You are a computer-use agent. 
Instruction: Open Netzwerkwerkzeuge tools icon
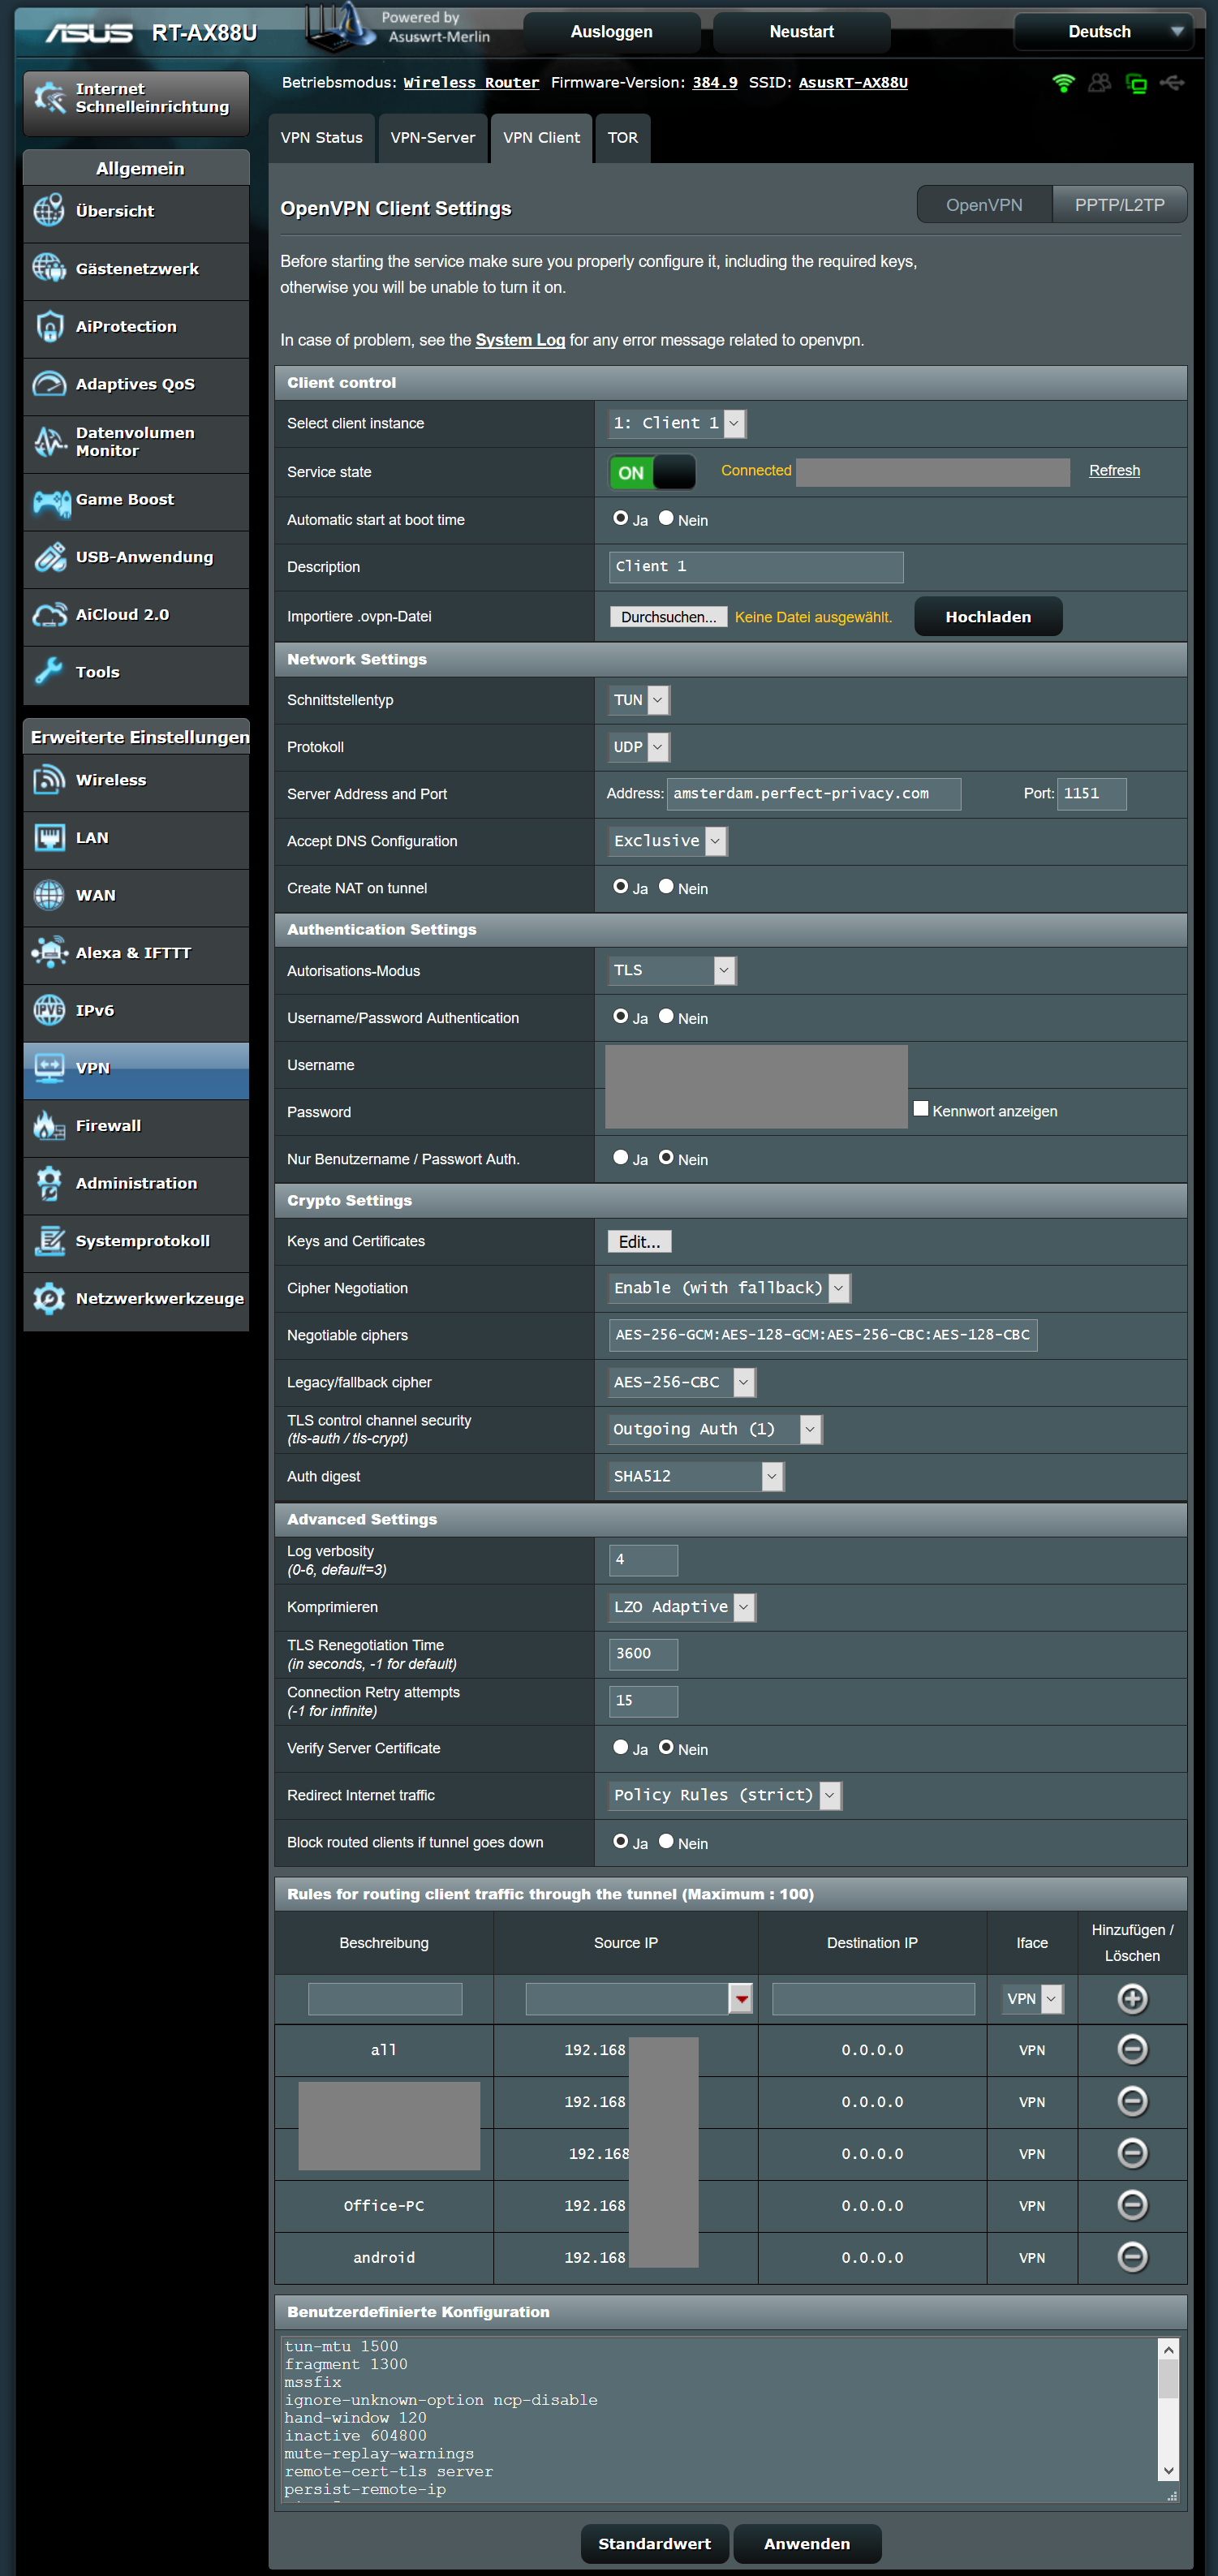[49, 1298]
